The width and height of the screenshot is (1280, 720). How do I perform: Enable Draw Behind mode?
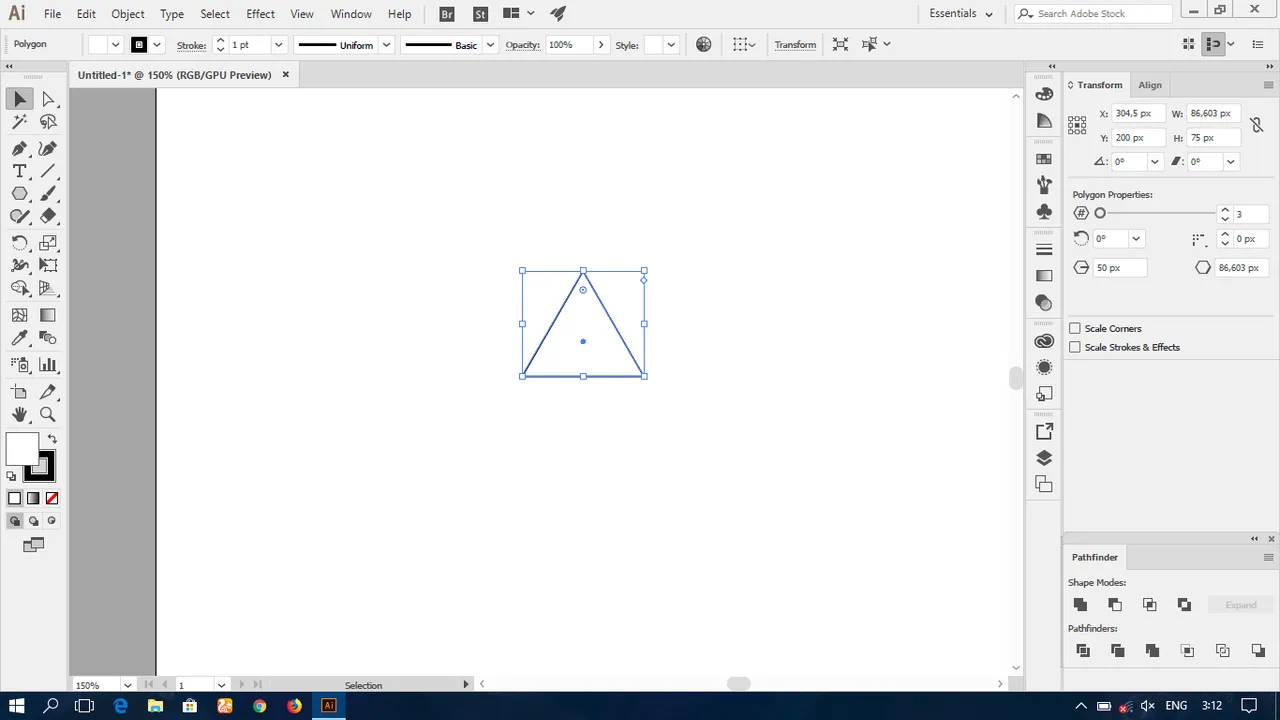coord(33,521)
